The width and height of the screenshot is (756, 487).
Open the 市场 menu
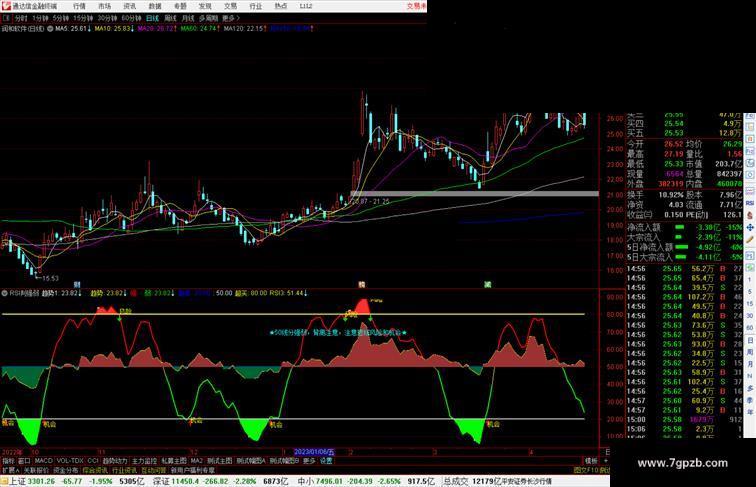[x=104, y=6]
